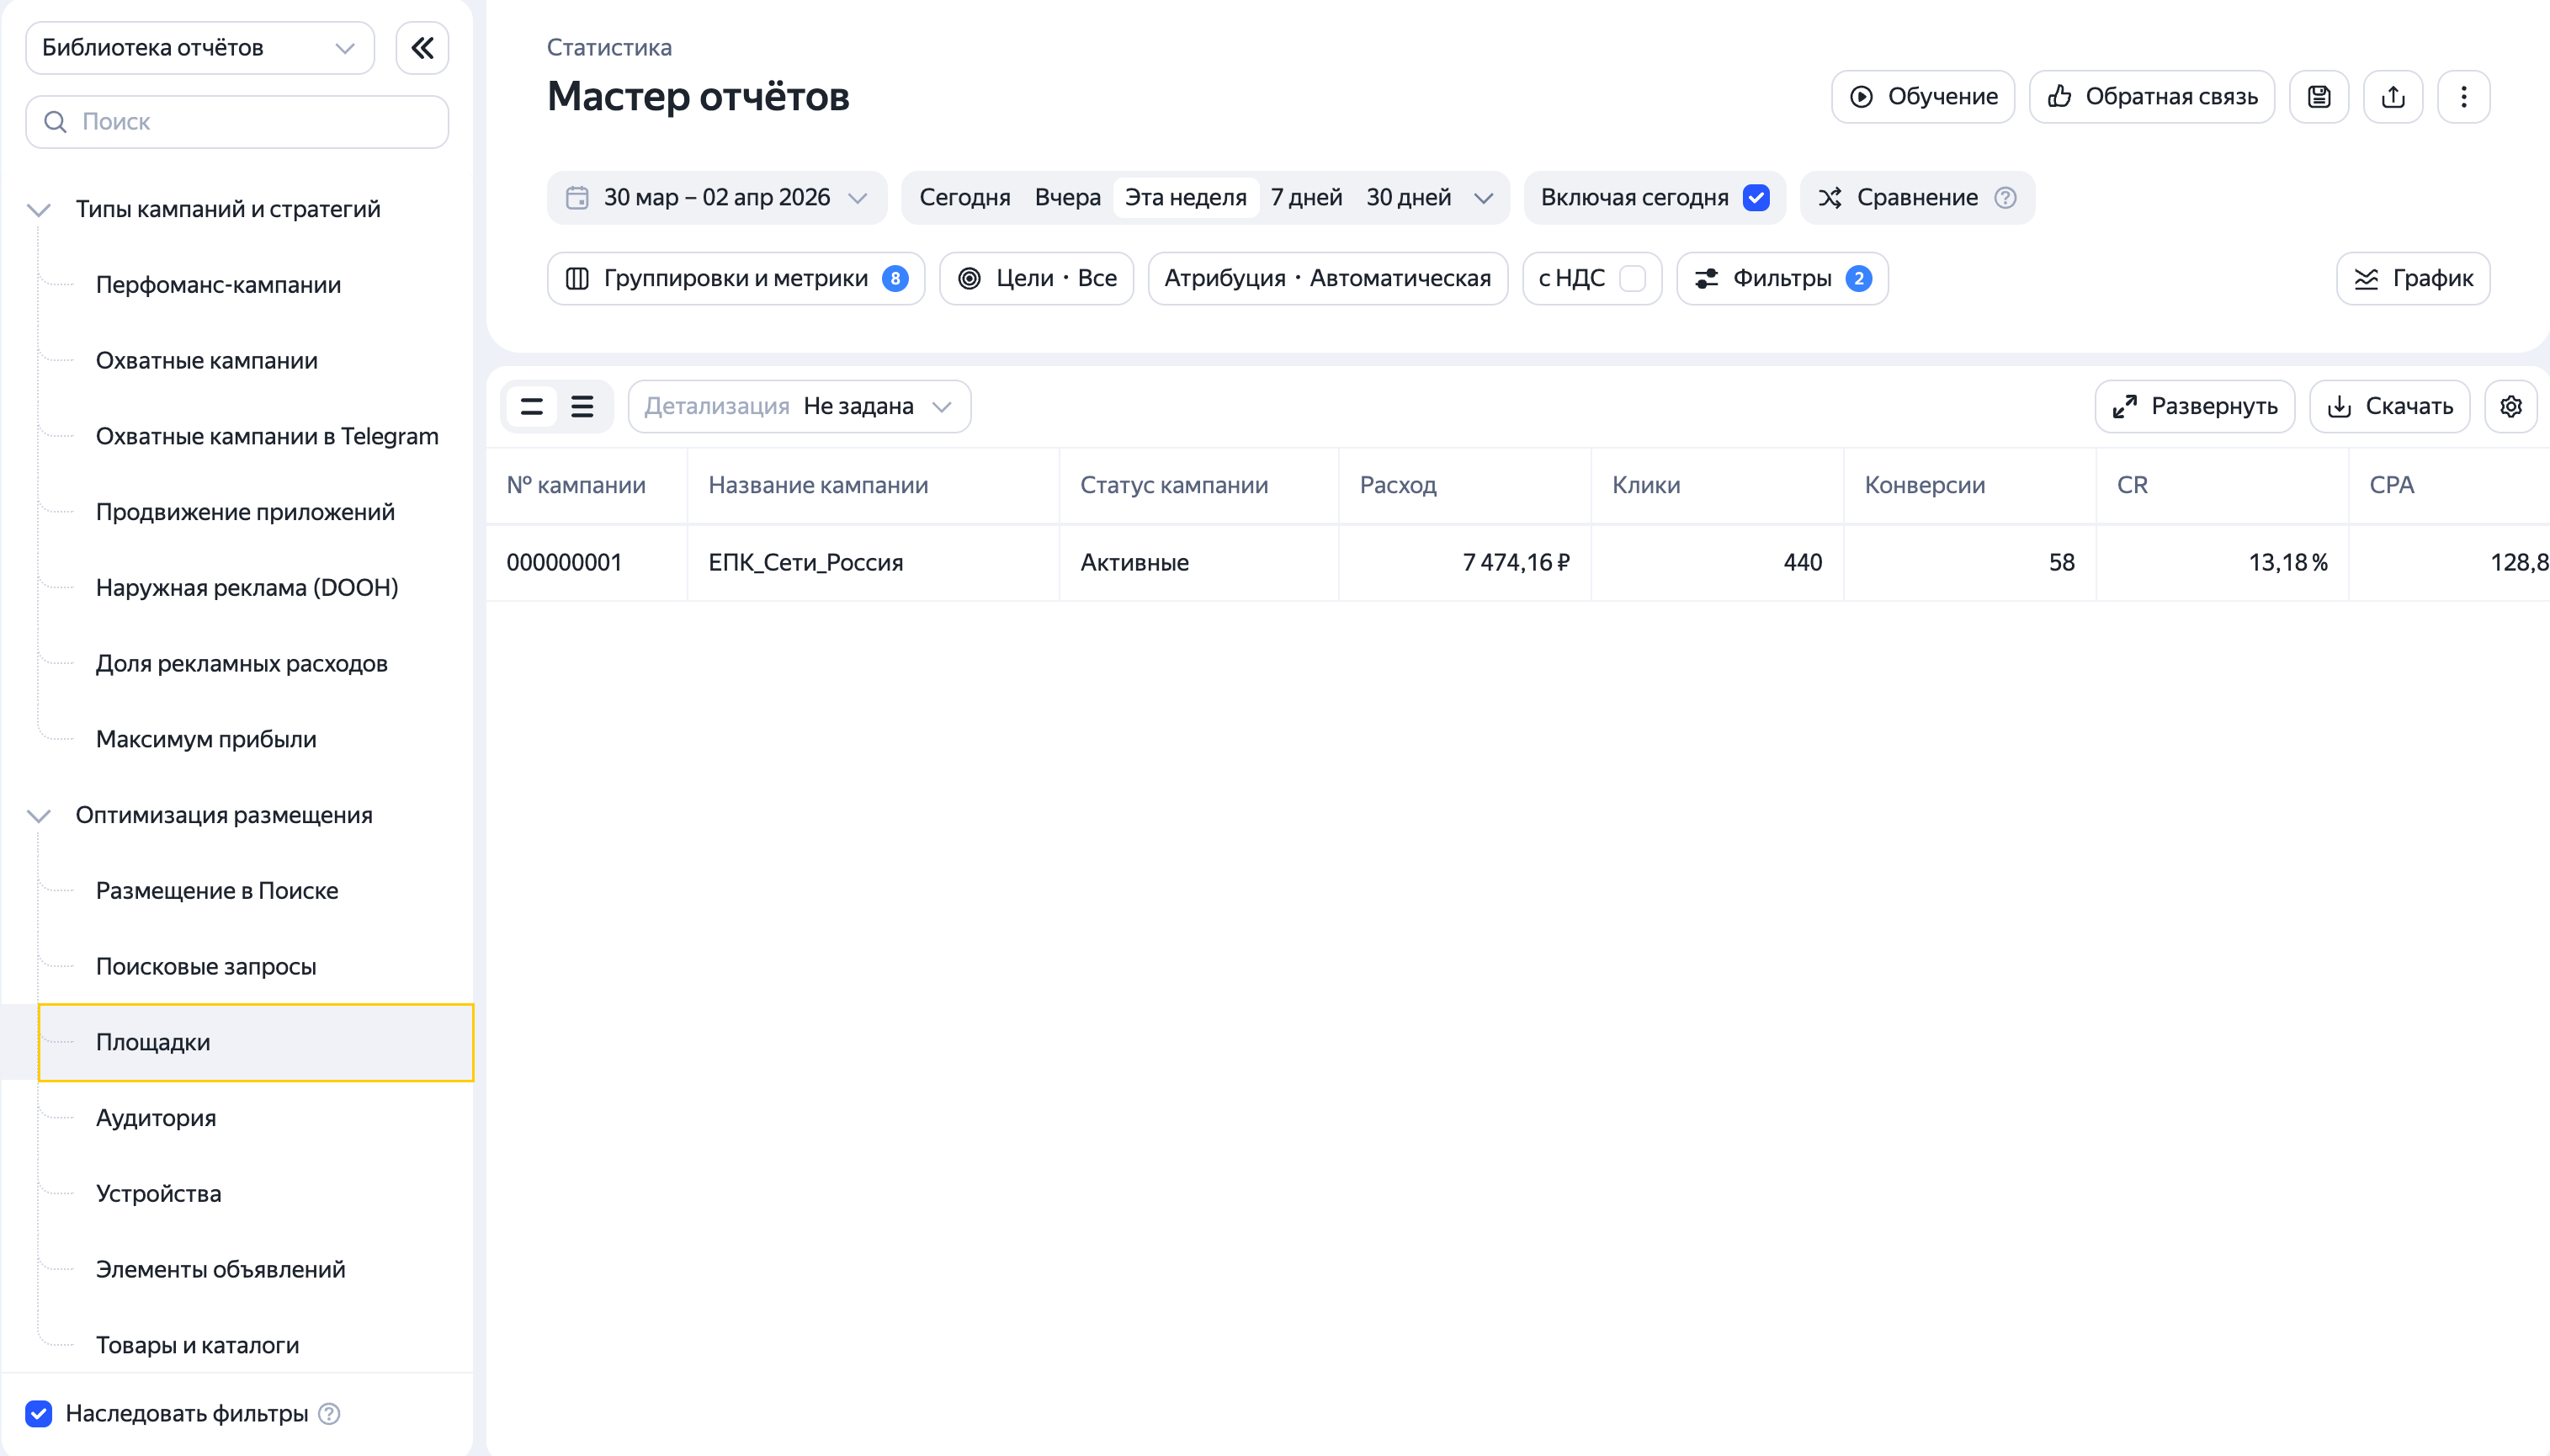Open Продвижение приложений report
Screen dimensions: 2550x1456
[245, 513]
